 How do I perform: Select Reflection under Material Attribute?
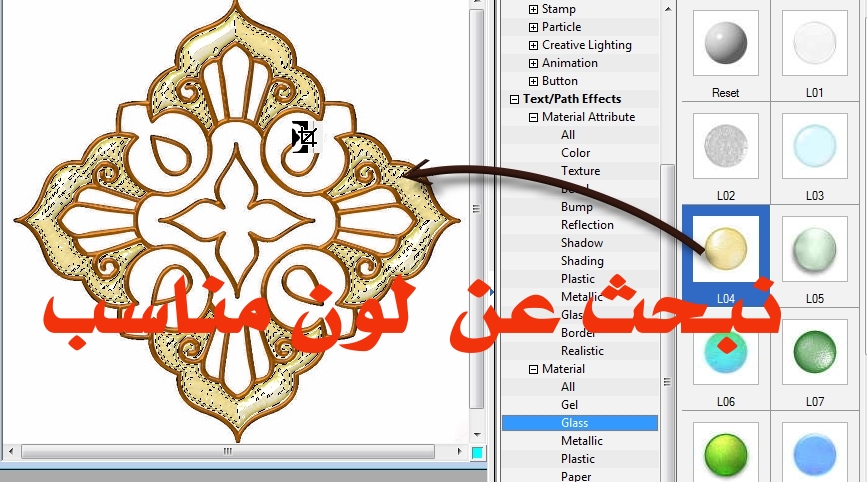[587, 225]
